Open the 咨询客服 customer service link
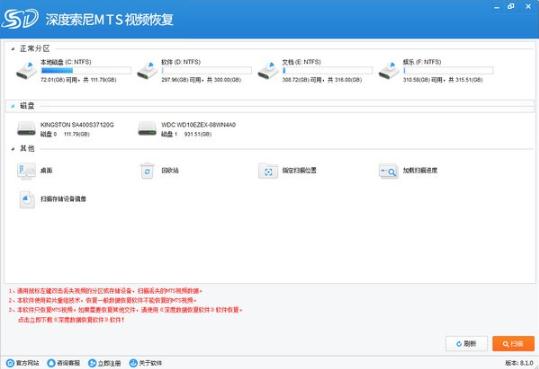Image resolution: width=539 pixels, height=369 pixels. pyautogui.click(x=64, y=363)
